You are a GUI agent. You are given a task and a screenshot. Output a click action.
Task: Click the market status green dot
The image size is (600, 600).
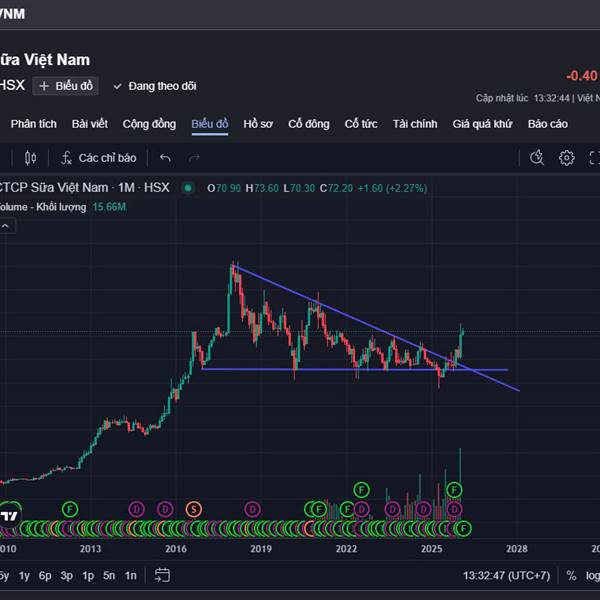pos(188,188)
